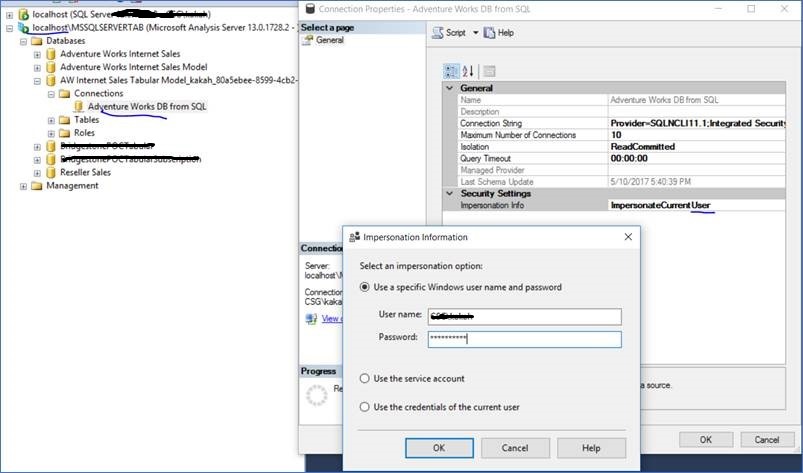Select 'Use the credentials of the current user'
The width and height of the screenshot is (803, 473).
click(x=364, y=407)
